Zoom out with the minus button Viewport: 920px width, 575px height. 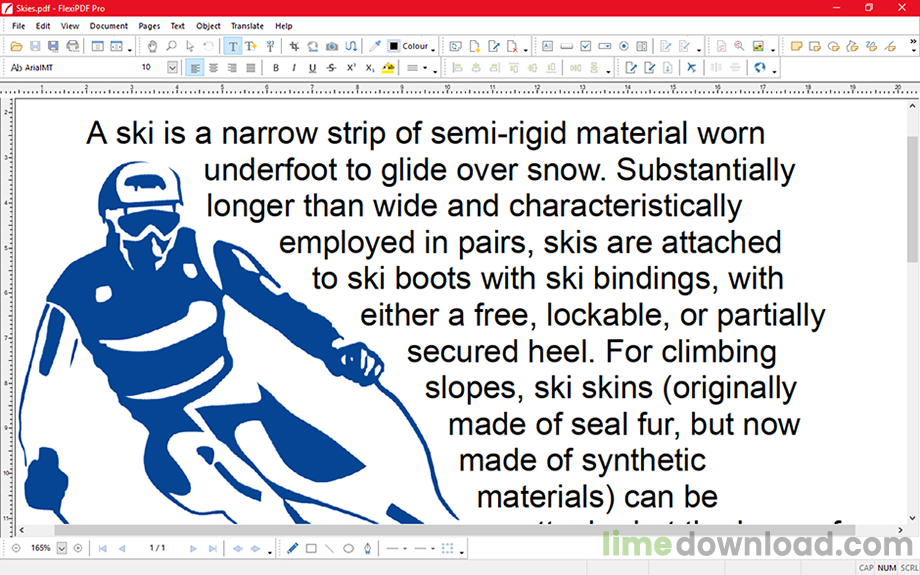(16, 549)
